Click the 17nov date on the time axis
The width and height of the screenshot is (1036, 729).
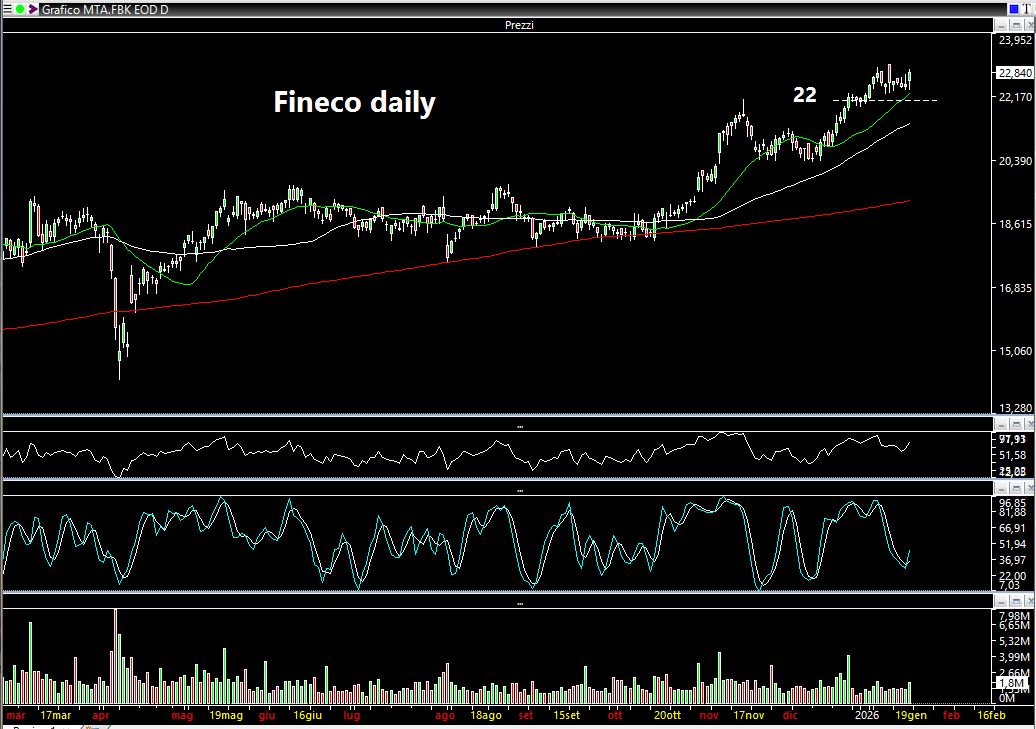pyautogui.click(x=749, y=715)
